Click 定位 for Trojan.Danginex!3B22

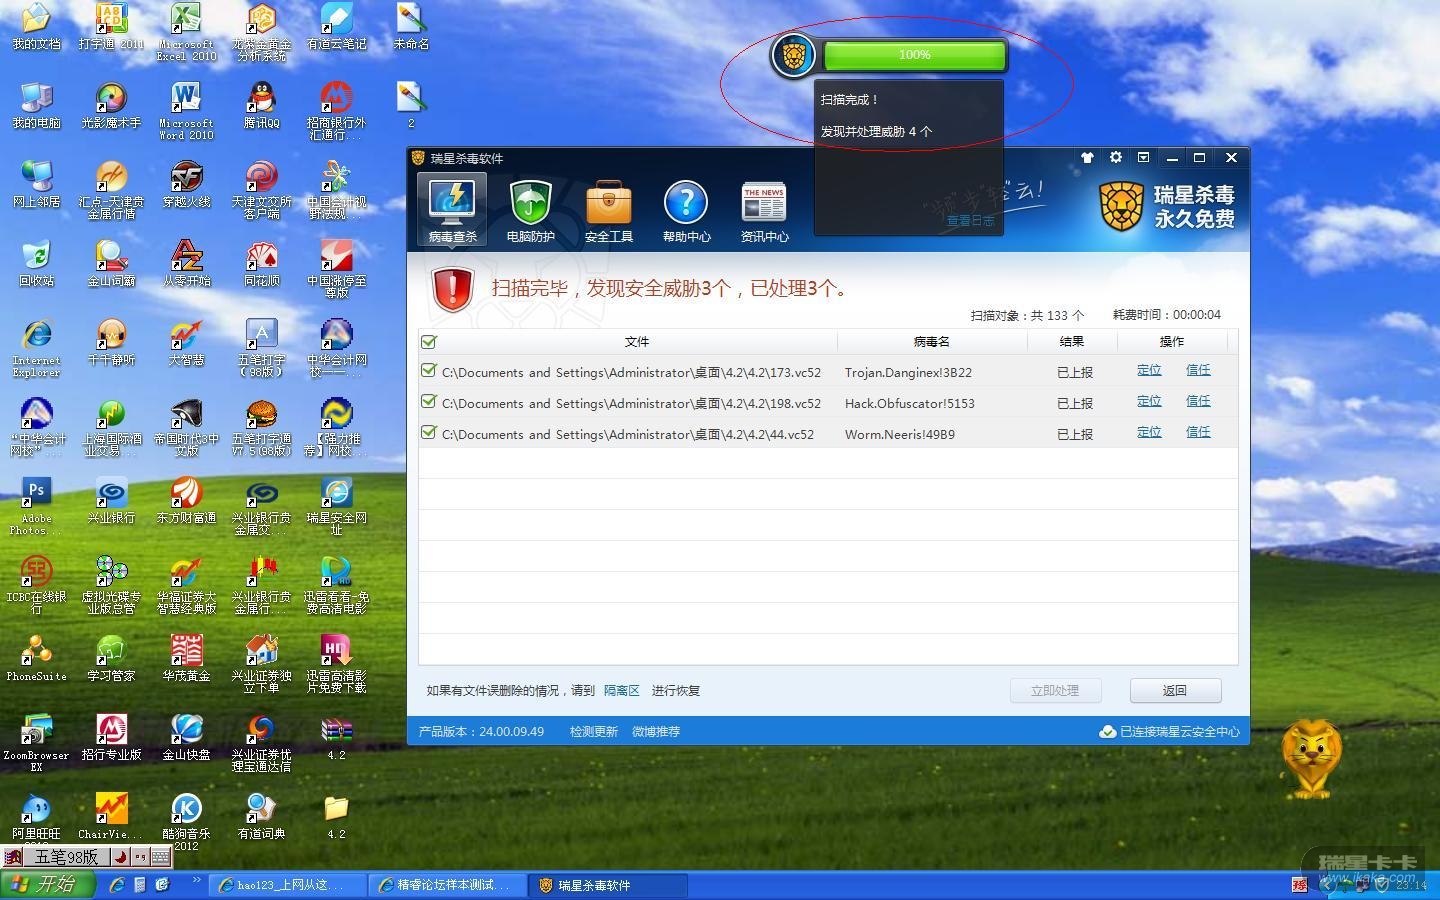[1149, 370]
